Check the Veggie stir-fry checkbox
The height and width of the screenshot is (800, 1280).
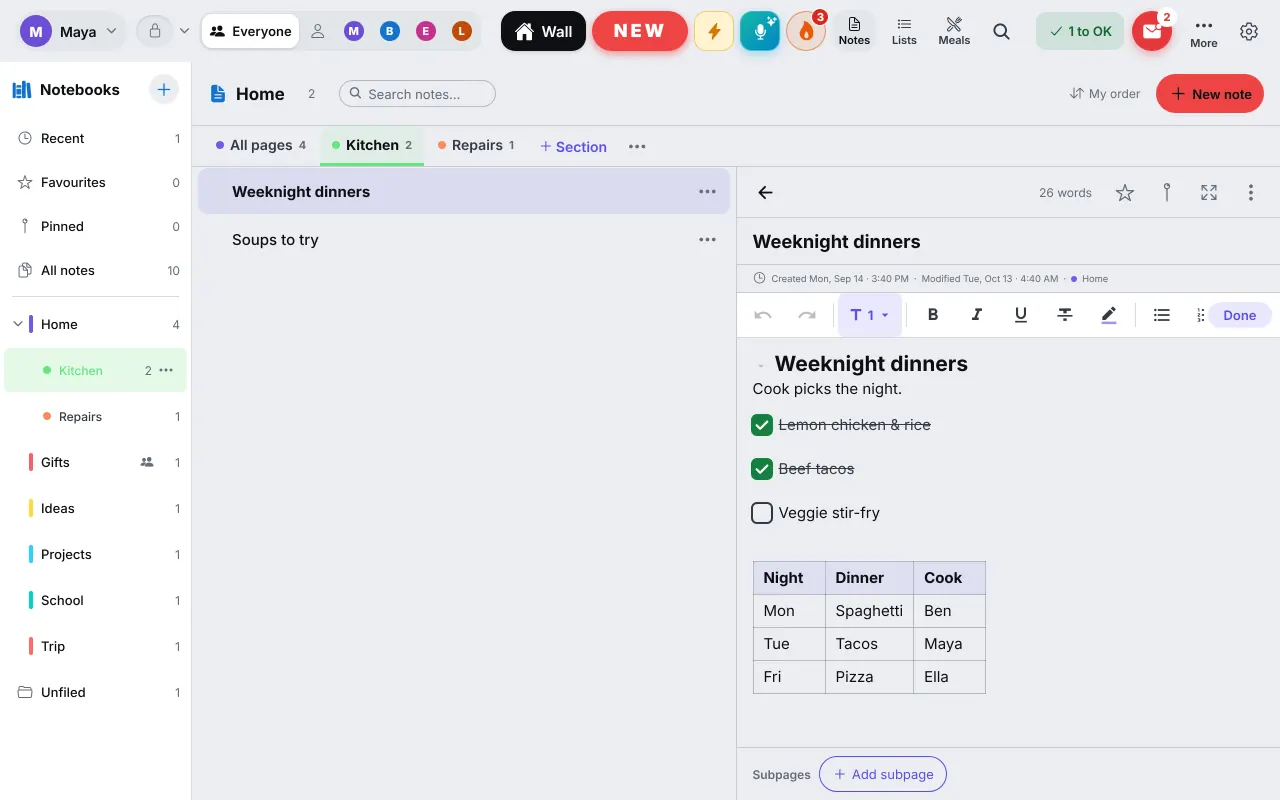pos(762,513)
